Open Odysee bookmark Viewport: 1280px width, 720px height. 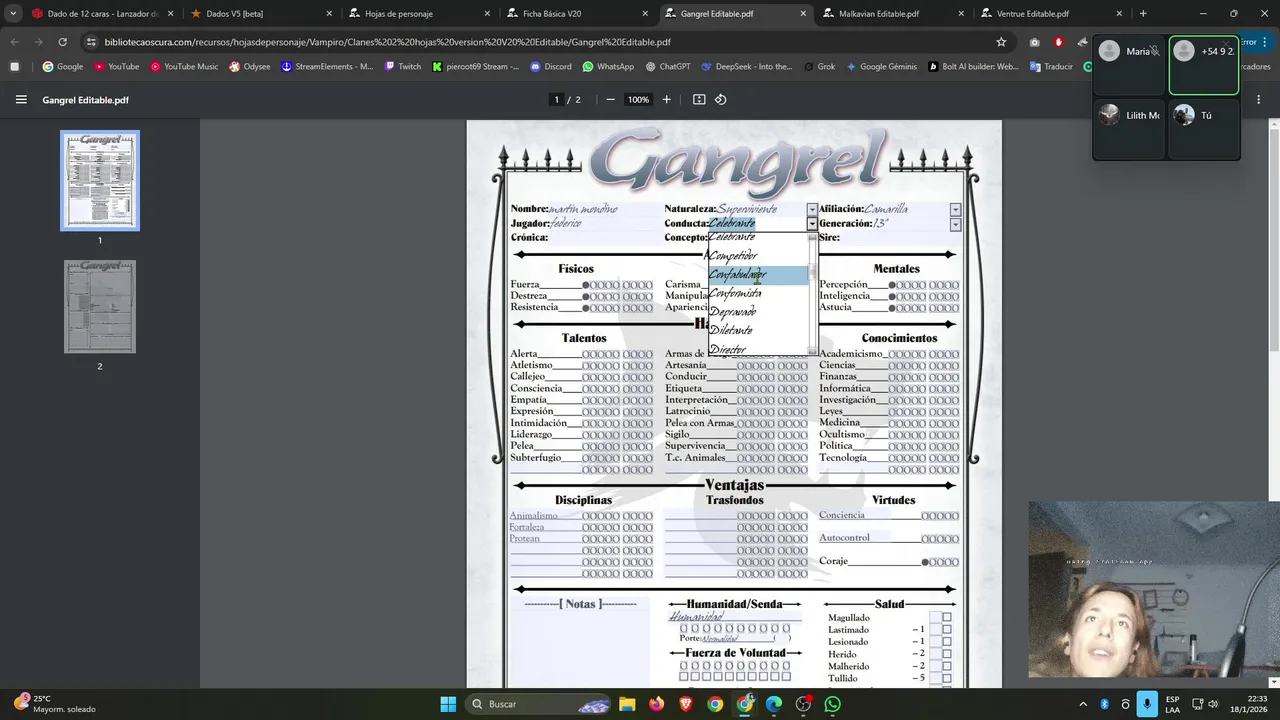pos(249,67)
